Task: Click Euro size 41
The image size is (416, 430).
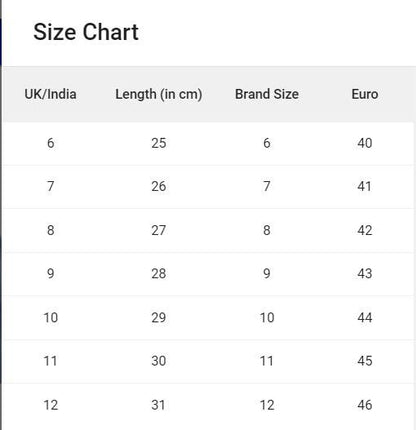Action: pyautogui.click(x=365, y=186)
